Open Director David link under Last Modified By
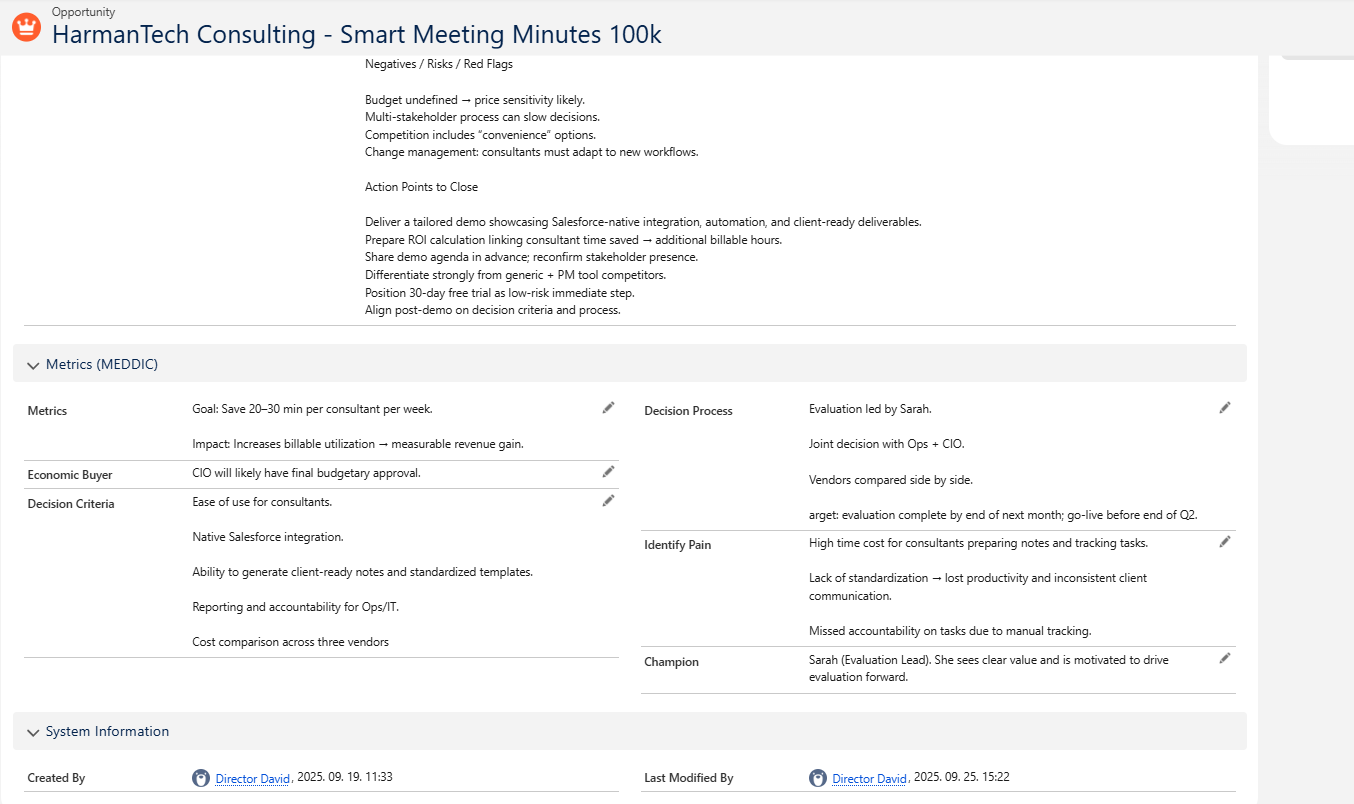Screen dimensions: 1354x804 (x=870, y=778)
